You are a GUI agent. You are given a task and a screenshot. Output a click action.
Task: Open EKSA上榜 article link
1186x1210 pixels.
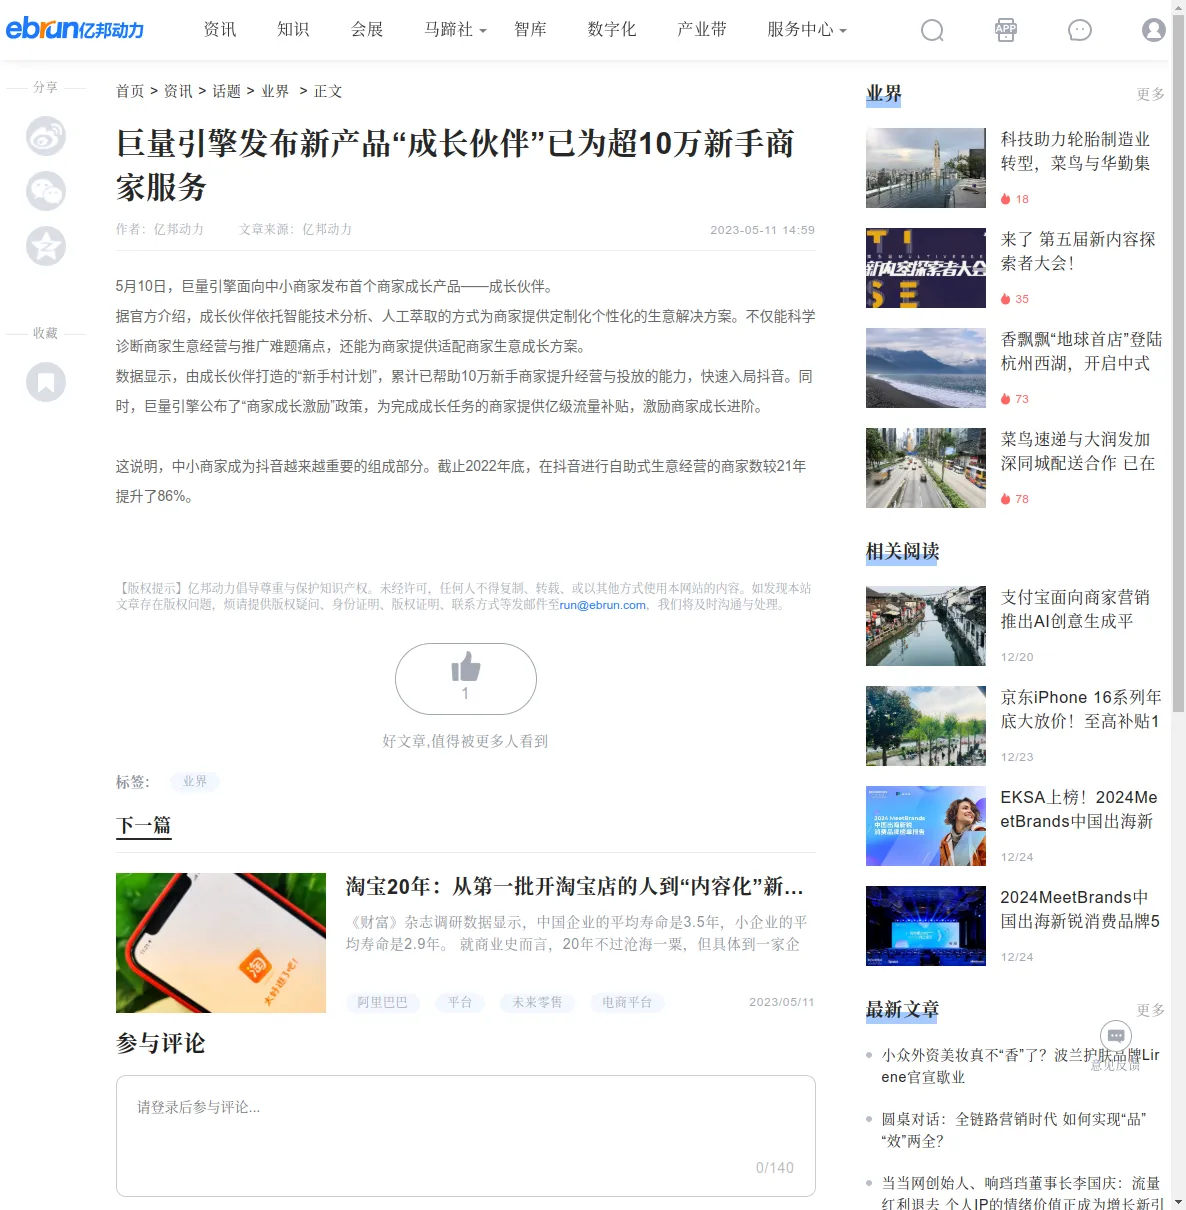click(x=1080, y=809)
